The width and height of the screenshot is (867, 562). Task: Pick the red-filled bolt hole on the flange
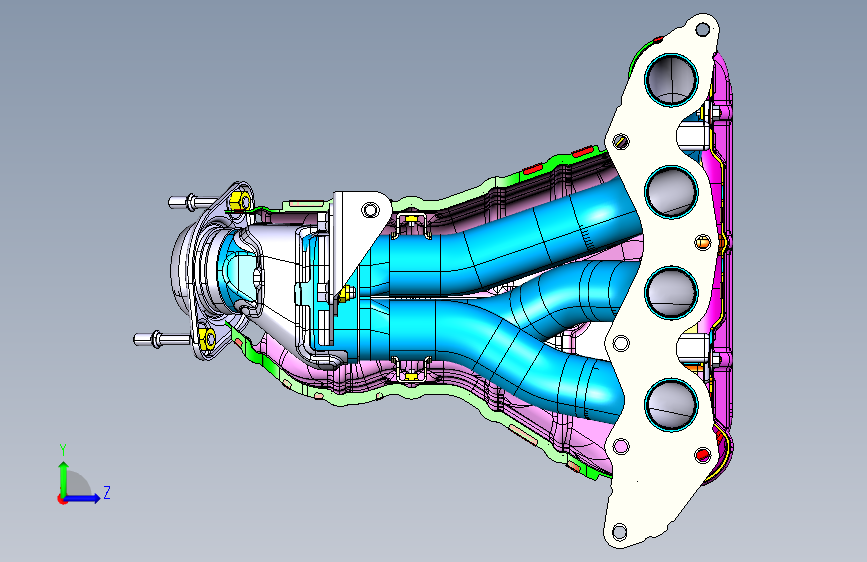[x=702, y=455]
